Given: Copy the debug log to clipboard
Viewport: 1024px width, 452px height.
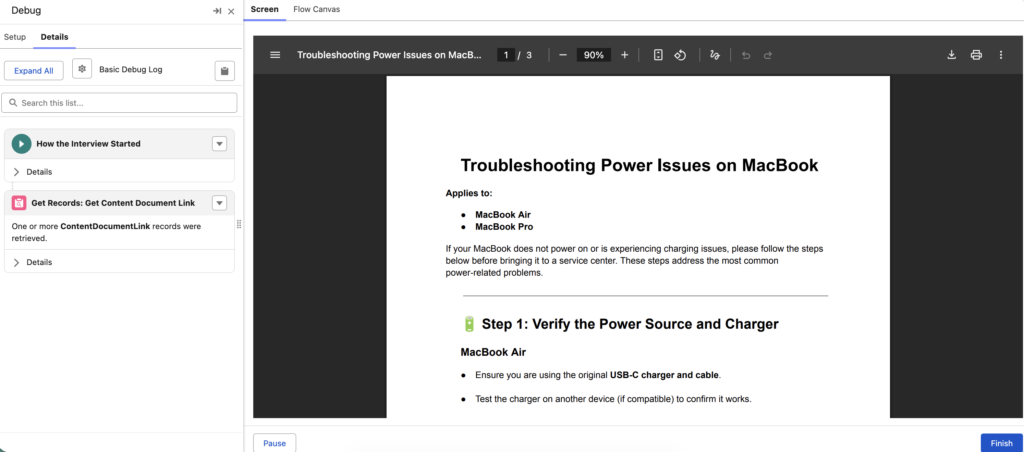Looking at the screenshot, I should (x=225, y=71).
